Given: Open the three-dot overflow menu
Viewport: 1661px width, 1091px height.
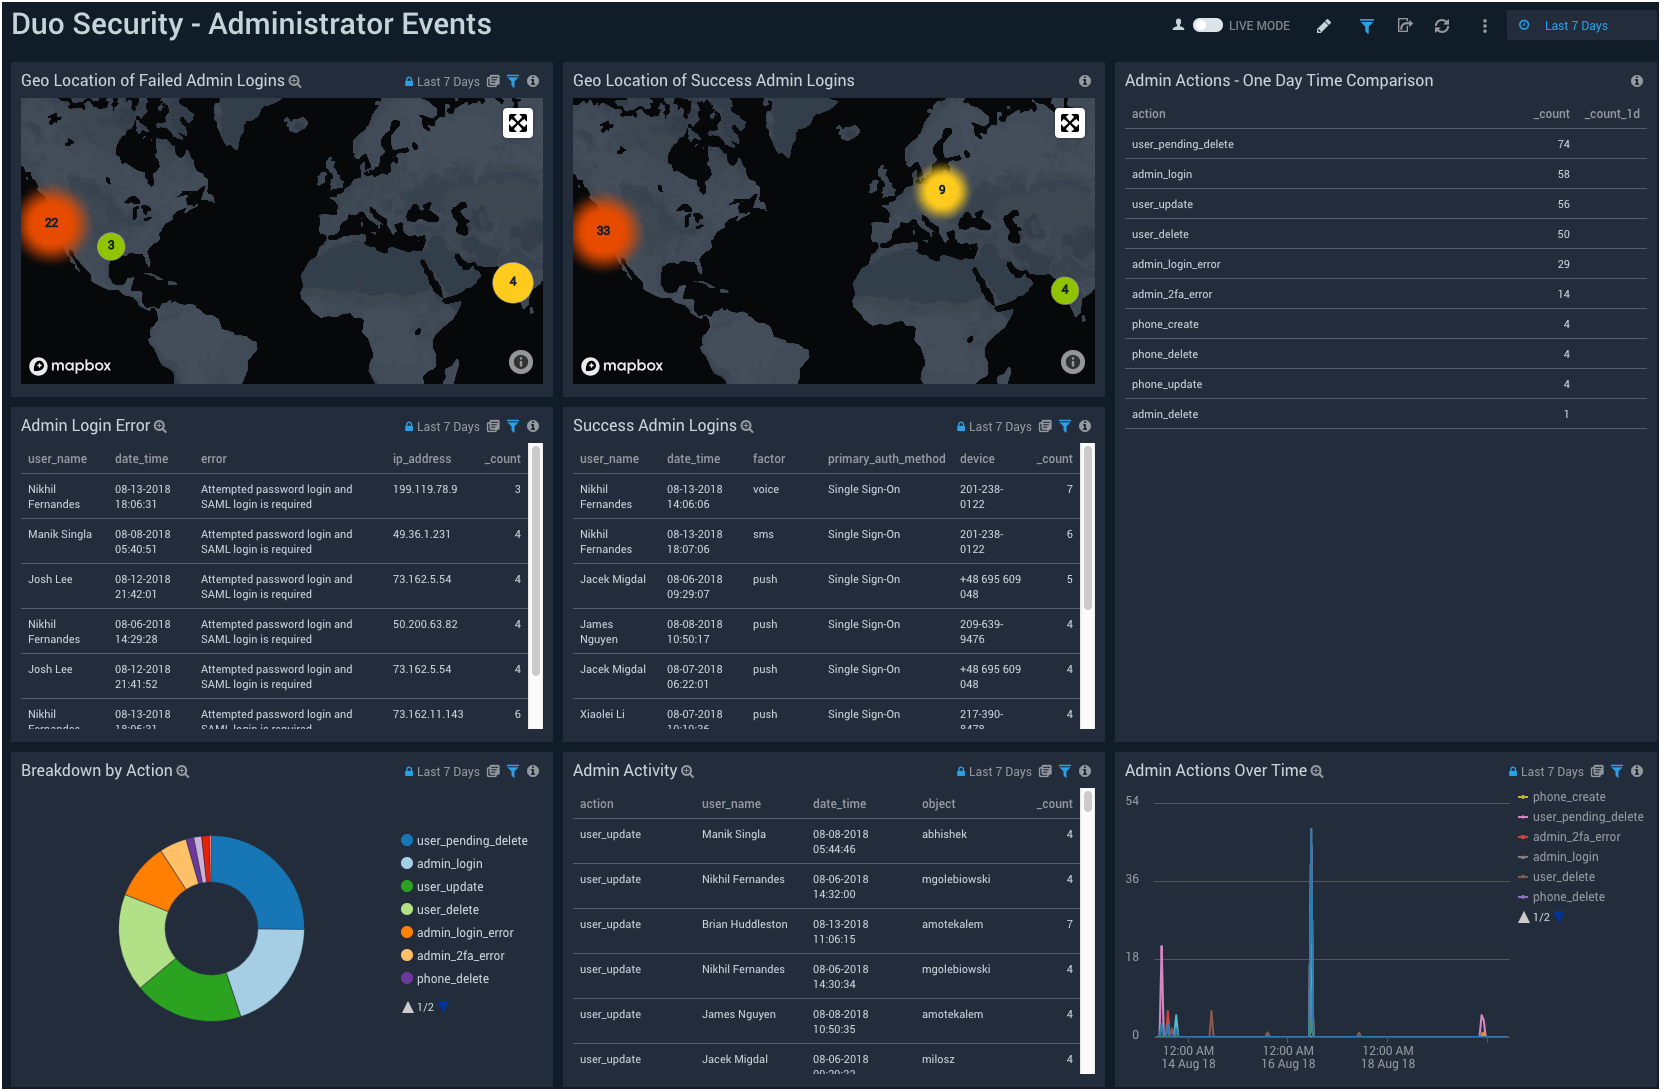Looking at the screenshot, I should click(1484, 25).
